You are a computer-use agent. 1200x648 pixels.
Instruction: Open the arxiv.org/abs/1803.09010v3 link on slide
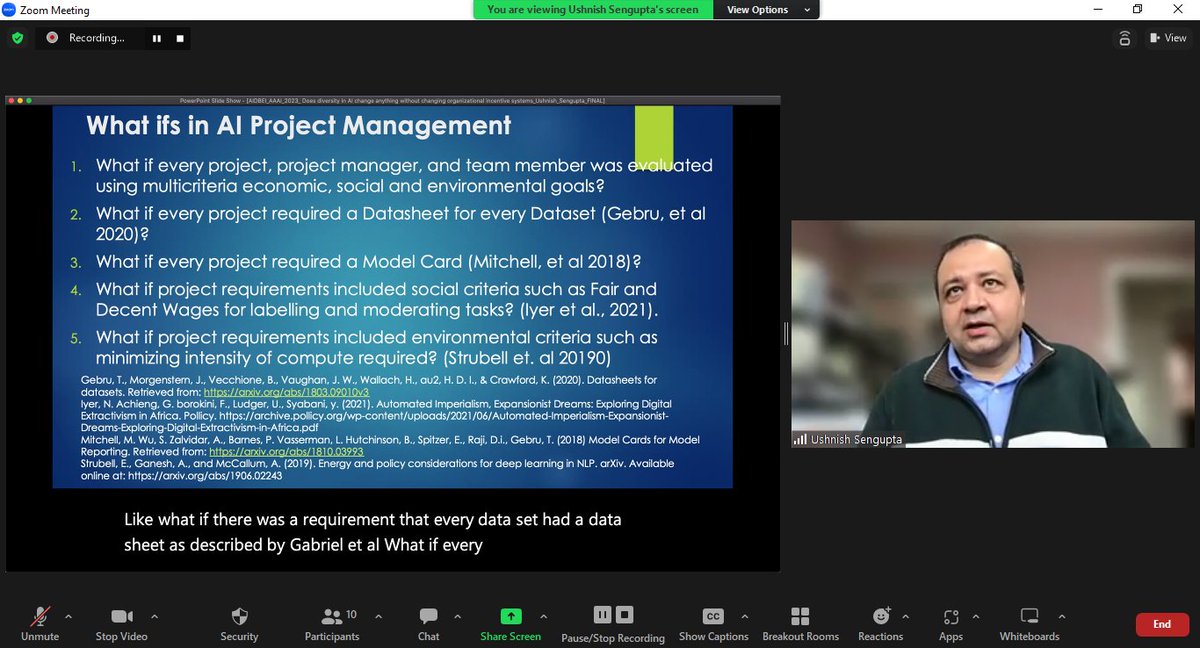[286, 392]
